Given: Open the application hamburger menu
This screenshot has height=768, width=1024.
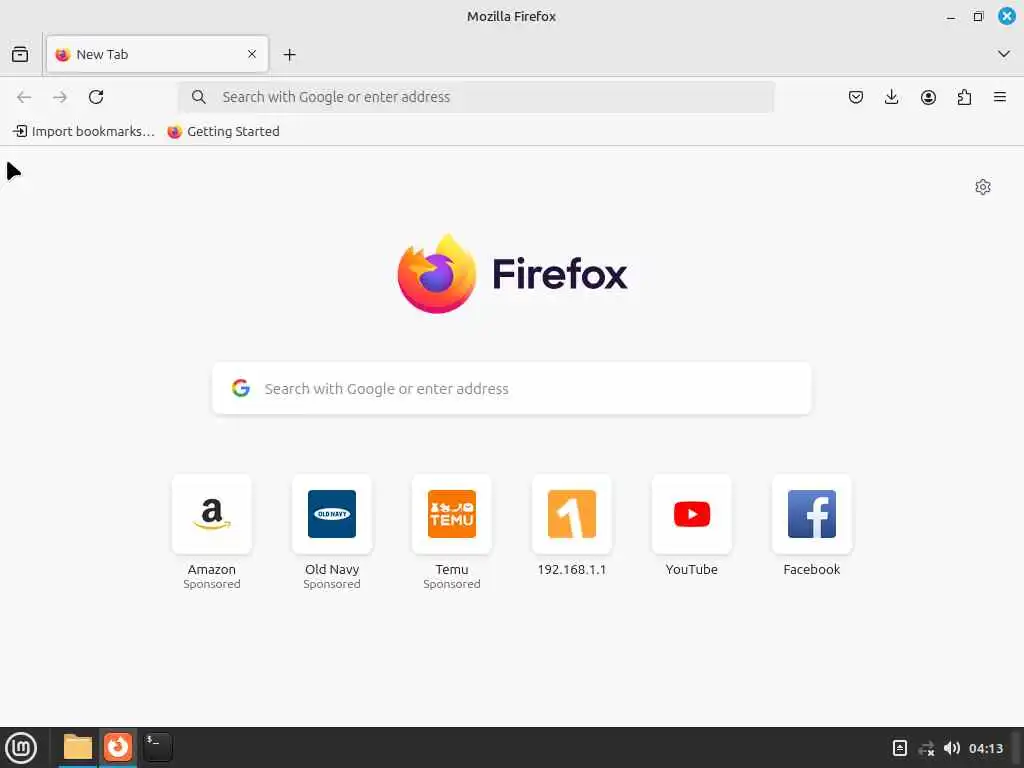Looking at the screenshot, I should coord(1000,97).
